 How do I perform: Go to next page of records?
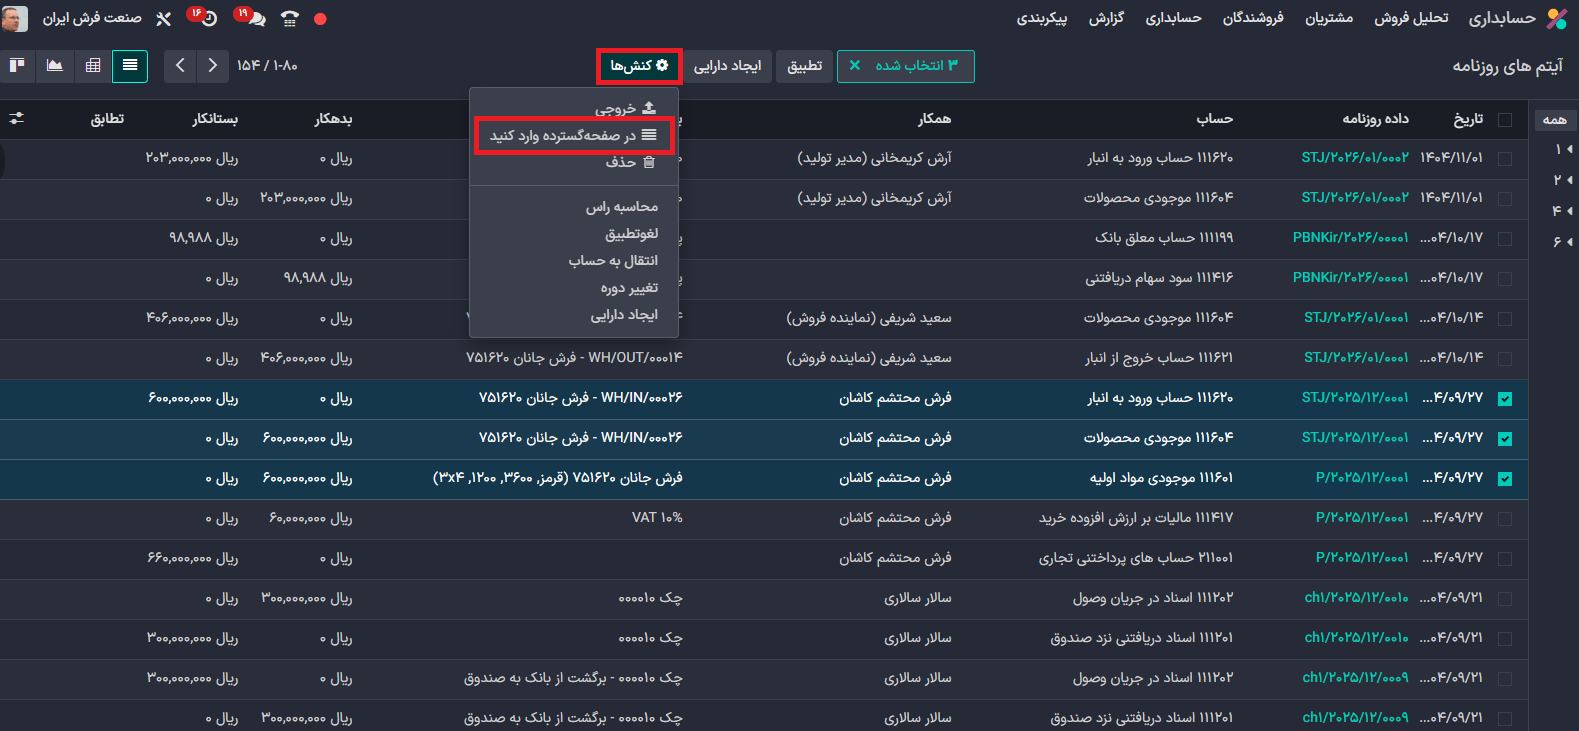180,66
